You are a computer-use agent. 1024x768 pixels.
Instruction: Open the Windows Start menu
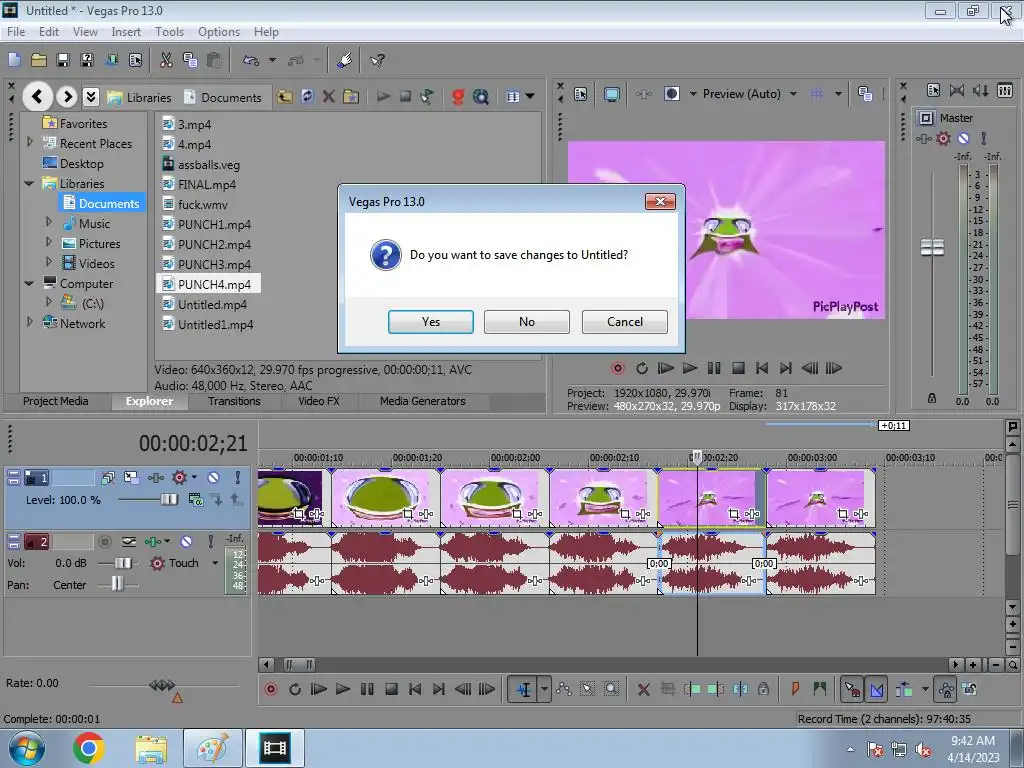26,748
